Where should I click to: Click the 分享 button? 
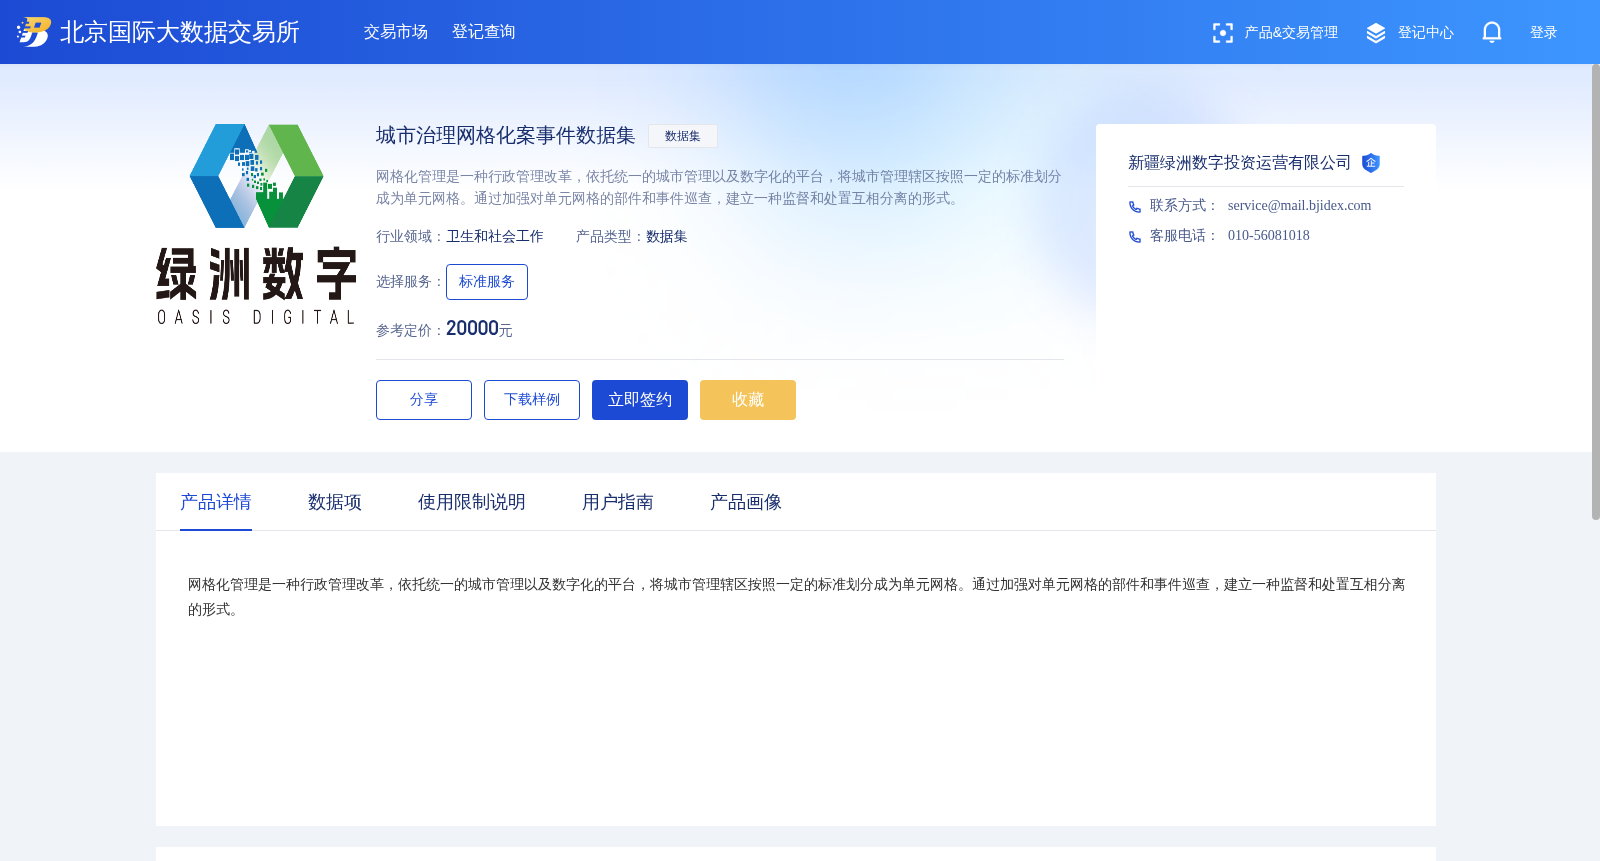(424, 400)
